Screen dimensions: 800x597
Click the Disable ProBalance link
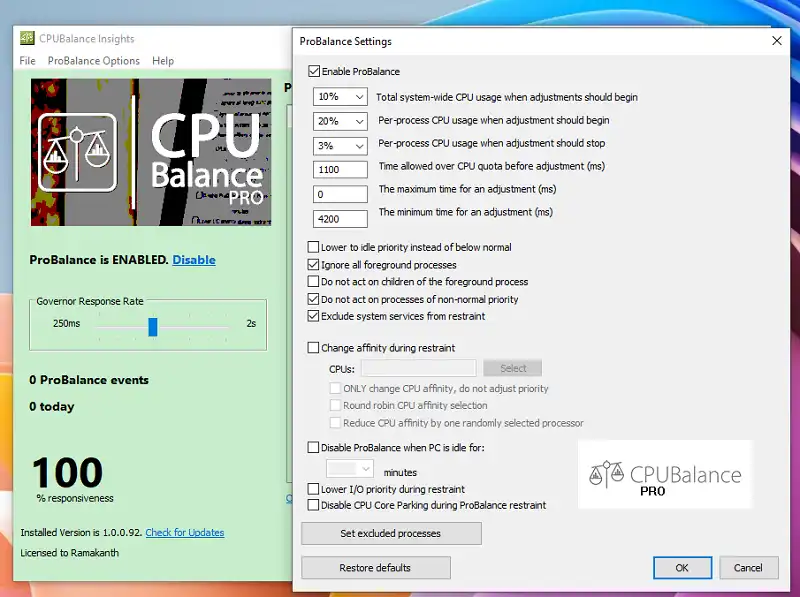(194, 260)
